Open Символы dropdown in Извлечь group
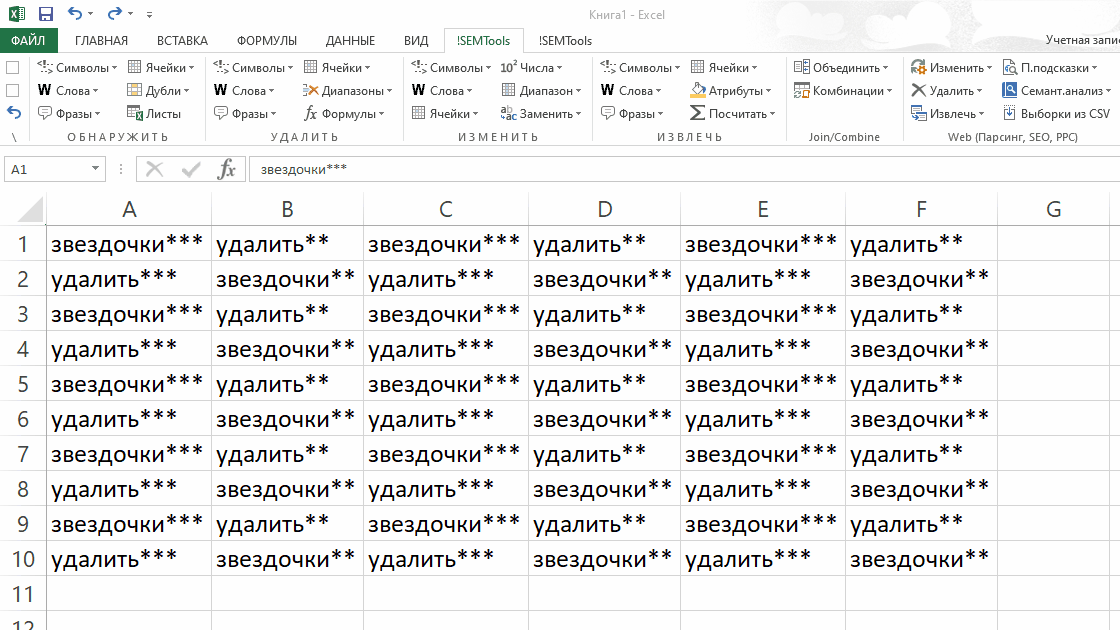 pyautogui.click(x=640, y=68)
